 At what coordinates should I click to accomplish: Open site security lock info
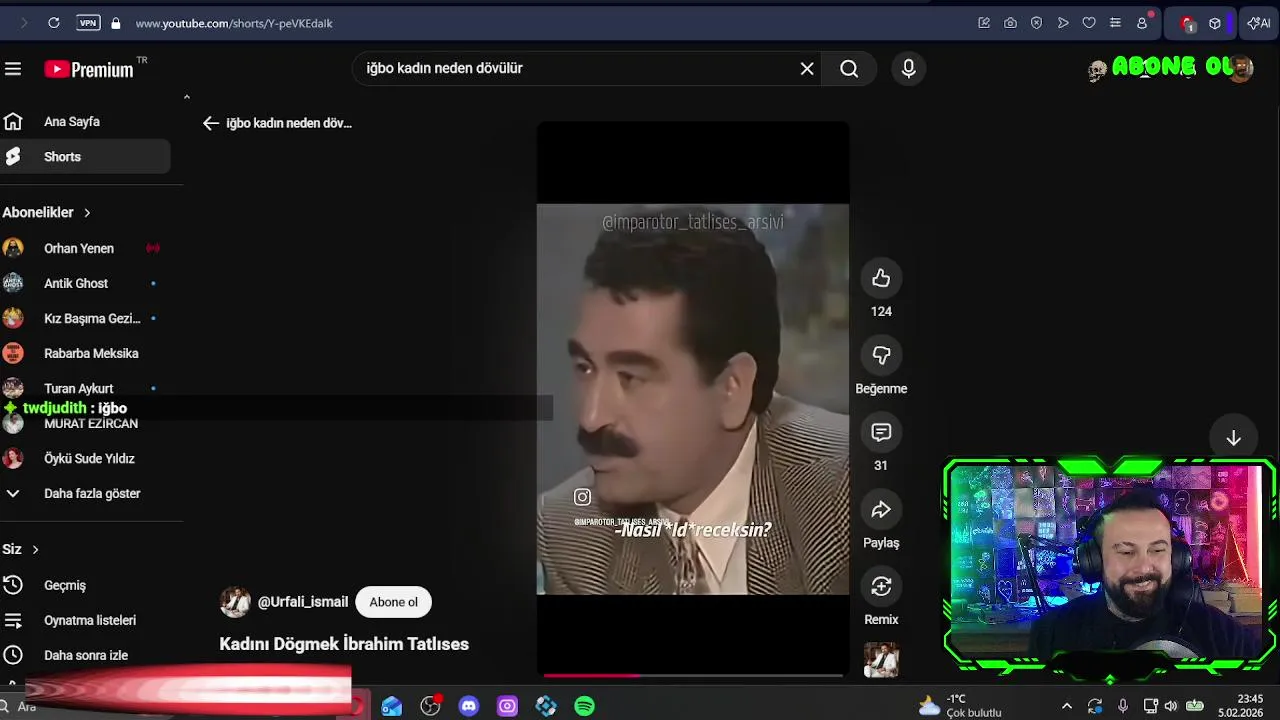[116, 23]
